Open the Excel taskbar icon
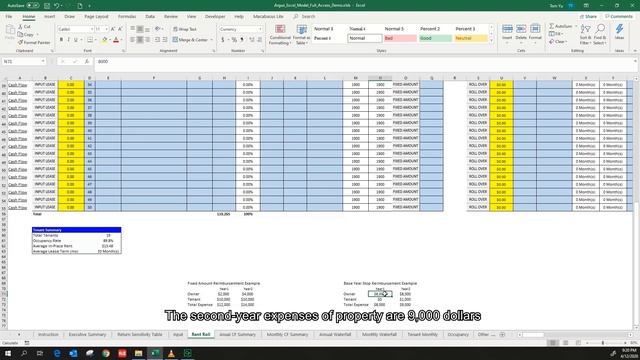Image resolution: width=640 pixels, height=360 pixels. [155, 353]
